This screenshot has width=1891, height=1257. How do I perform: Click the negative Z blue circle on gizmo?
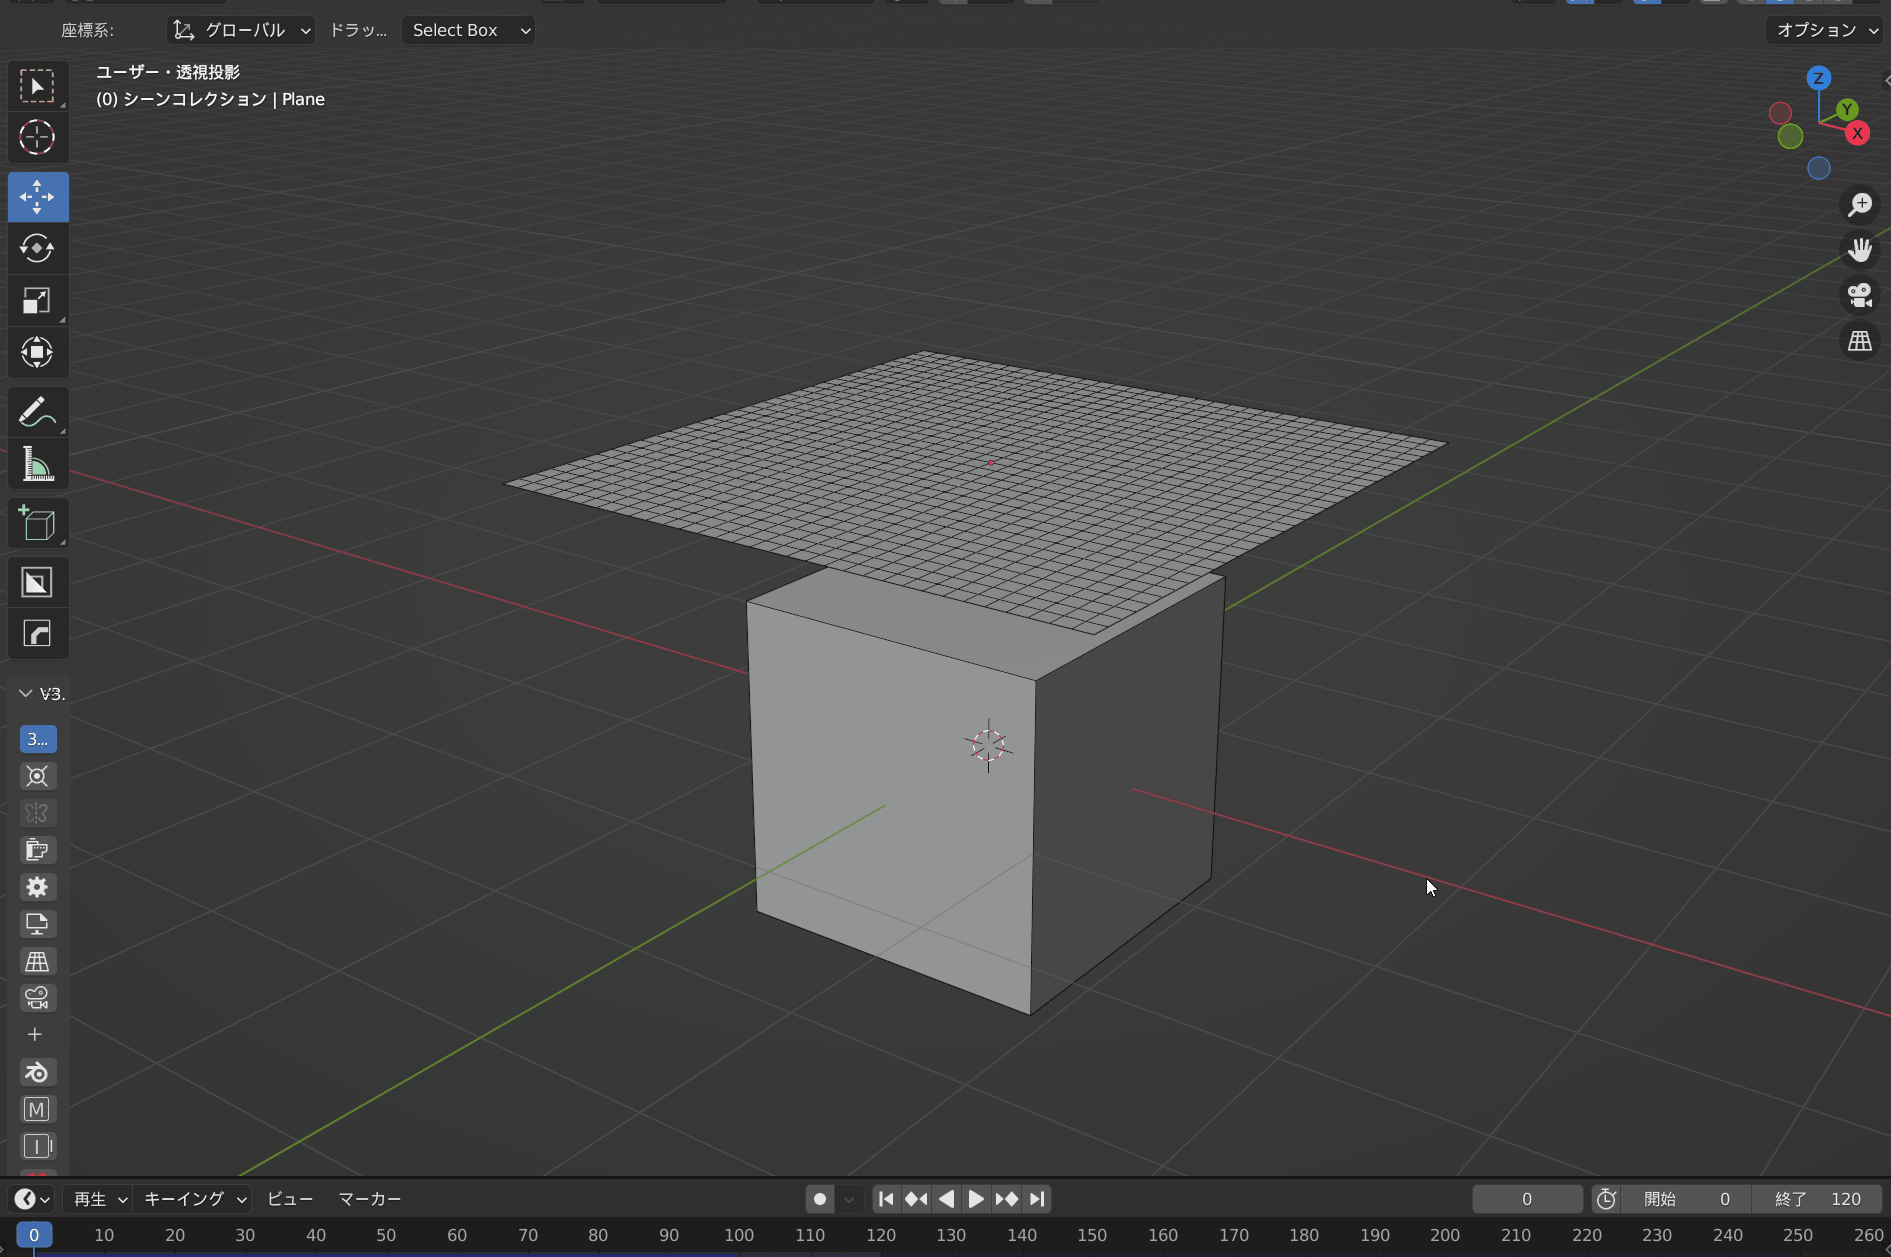point(1819,169)
